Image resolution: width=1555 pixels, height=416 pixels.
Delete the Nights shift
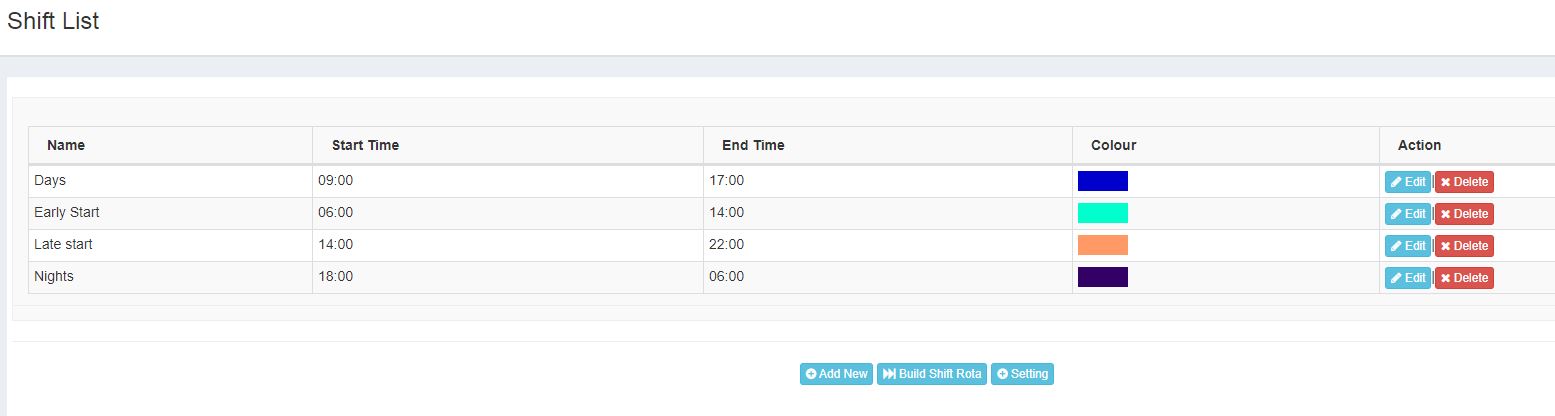pyautogui.click(x=1464, y=278)
